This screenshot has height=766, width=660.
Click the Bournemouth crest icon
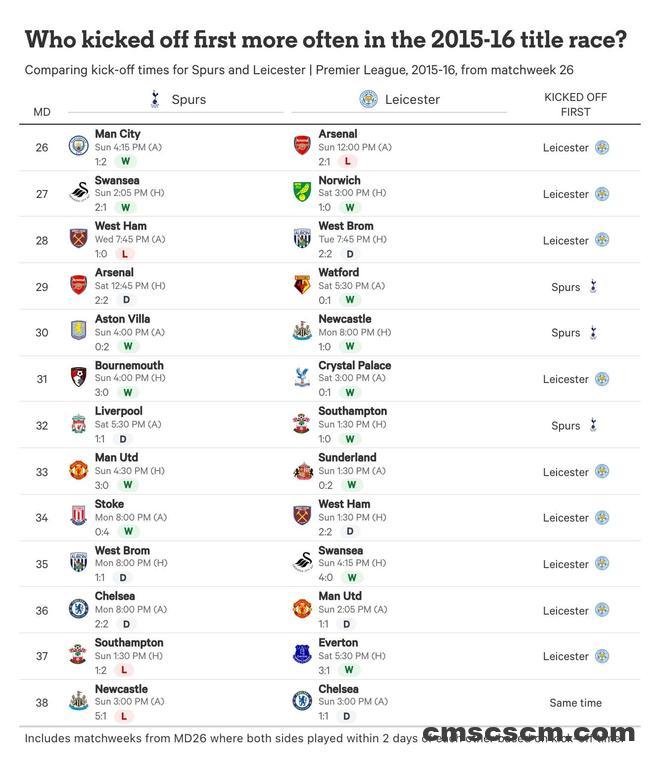click(x=78, y=379)
